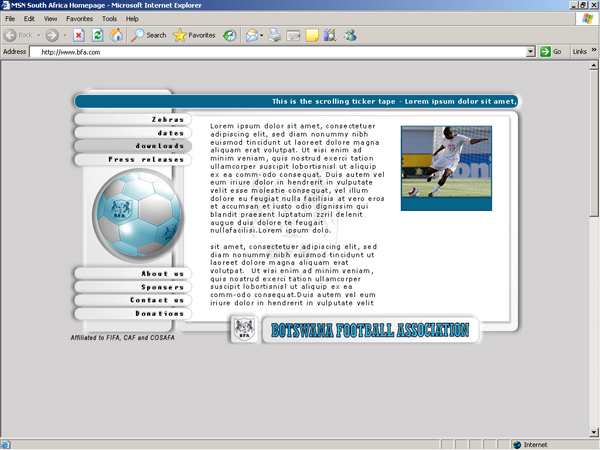
Task: Open the Search toolbar button
Action: tap(149, 35)
